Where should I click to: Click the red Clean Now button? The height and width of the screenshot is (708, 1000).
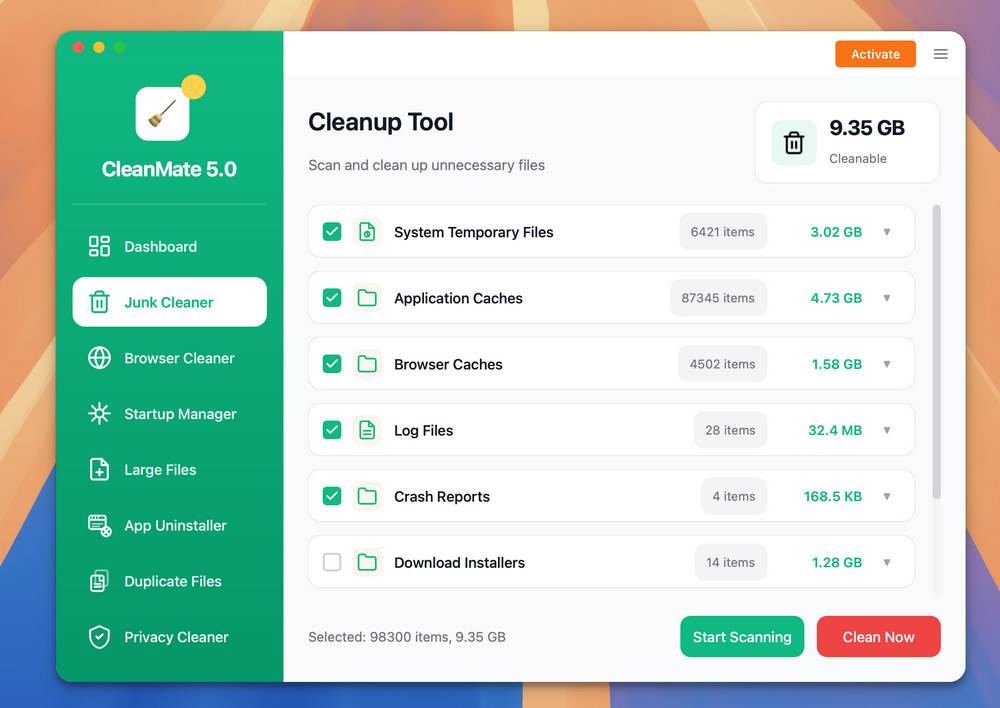tap(879, 637)
